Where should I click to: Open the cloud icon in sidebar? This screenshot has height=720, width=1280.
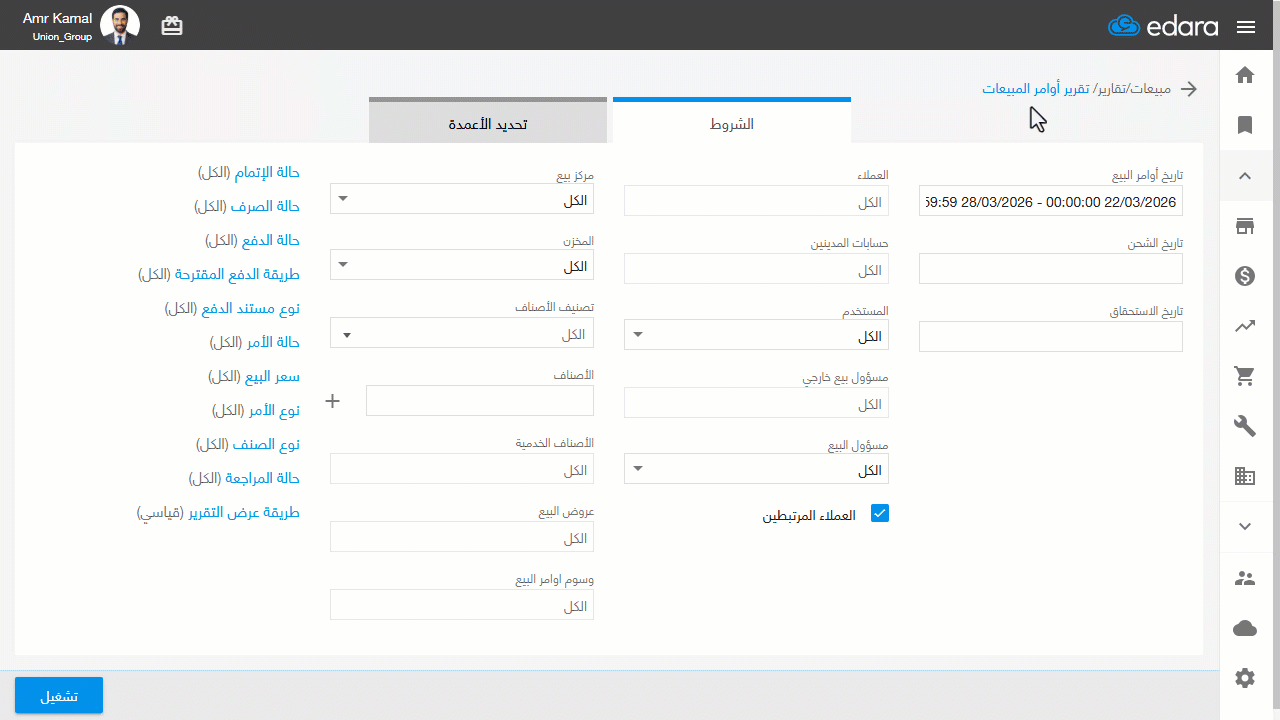pos(1245,628)
